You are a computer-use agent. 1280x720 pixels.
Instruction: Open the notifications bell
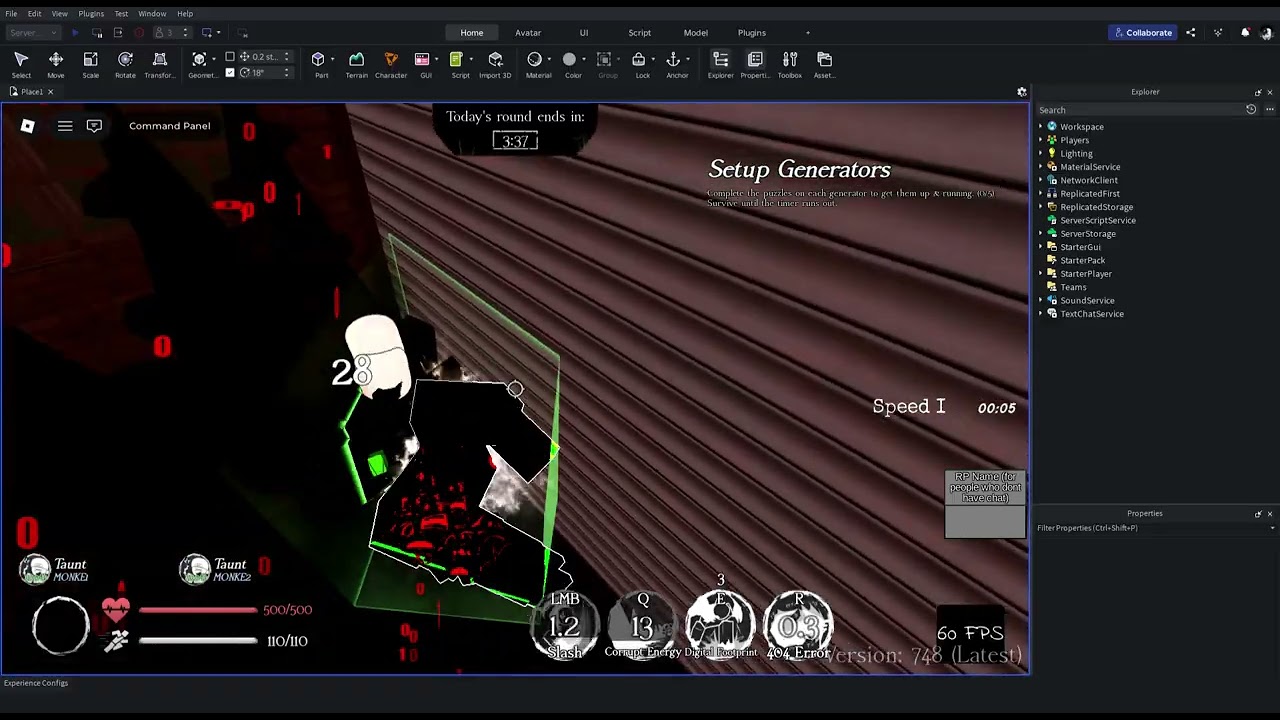click(x=1244, y=33)
